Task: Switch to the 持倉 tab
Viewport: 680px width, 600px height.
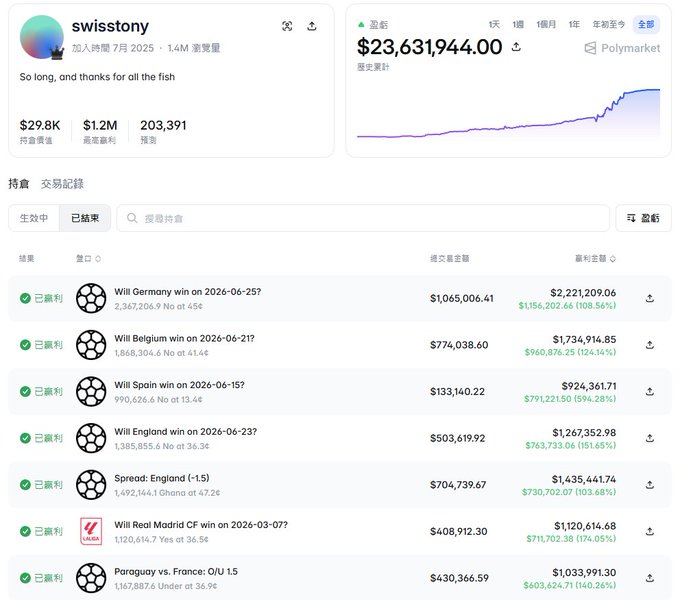Action: coord(19,184)
